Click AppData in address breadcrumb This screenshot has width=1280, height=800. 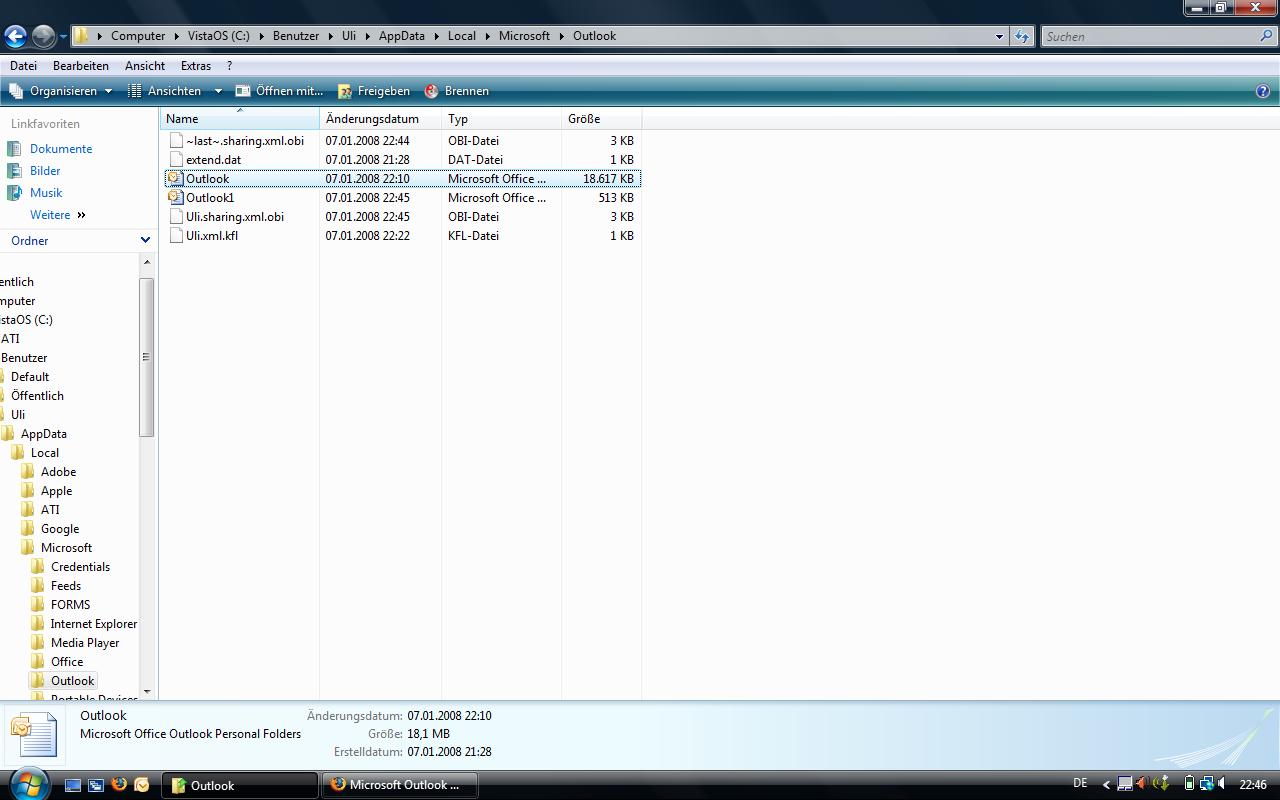click(401, 36)
